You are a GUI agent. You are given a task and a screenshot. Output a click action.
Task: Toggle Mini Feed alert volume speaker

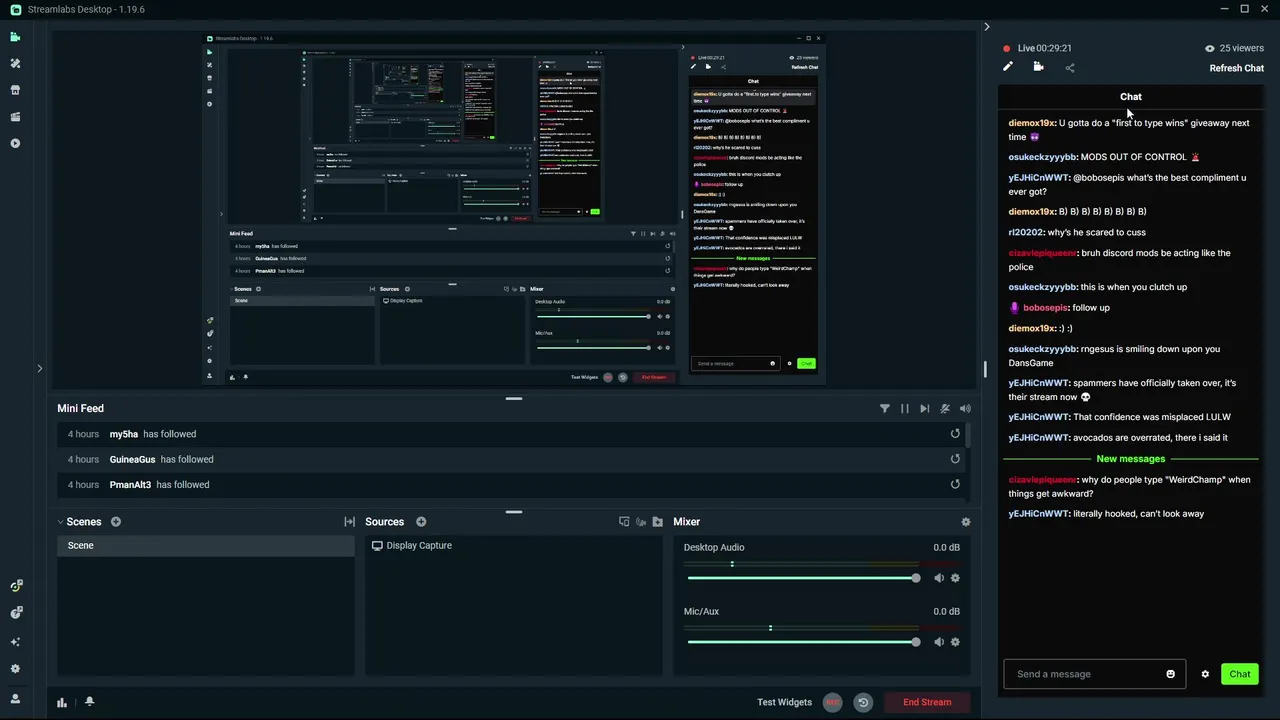tap(965, 408)
